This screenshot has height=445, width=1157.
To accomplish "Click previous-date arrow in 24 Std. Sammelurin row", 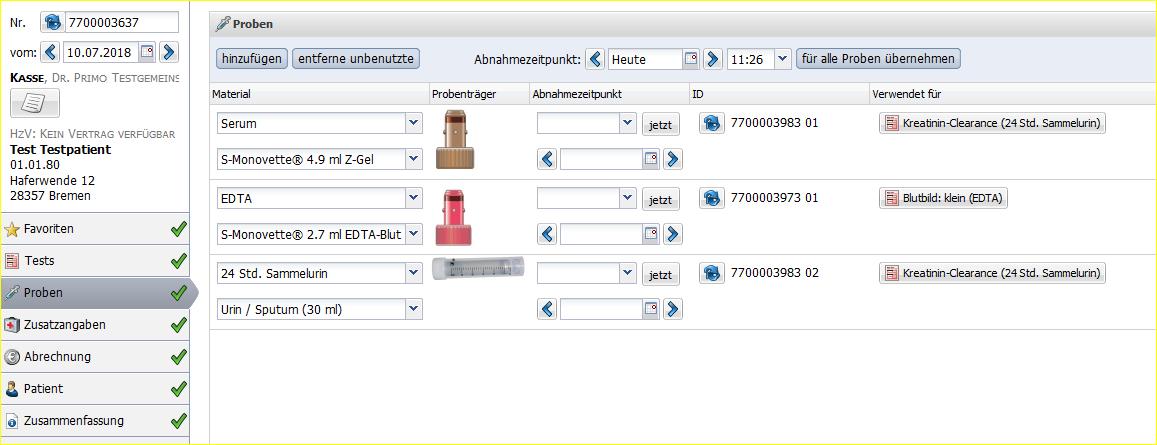I will point(547,309).
